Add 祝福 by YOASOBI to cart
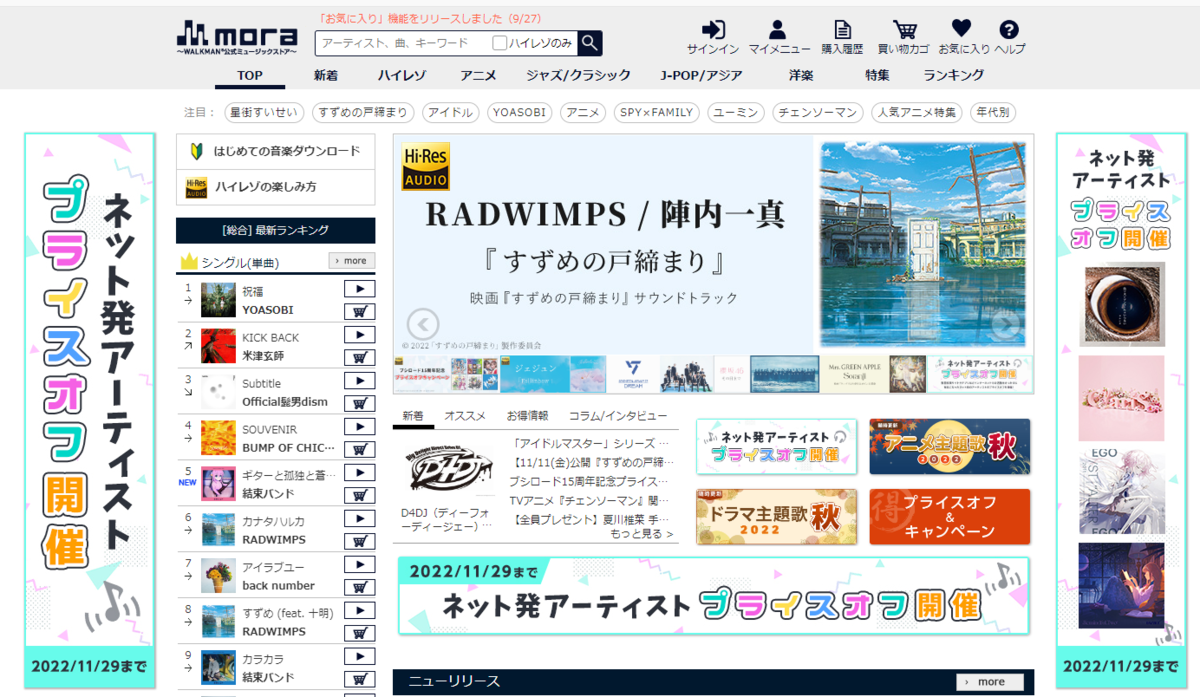The height and width of the screenshot is (697, 1200). point(359,311)
